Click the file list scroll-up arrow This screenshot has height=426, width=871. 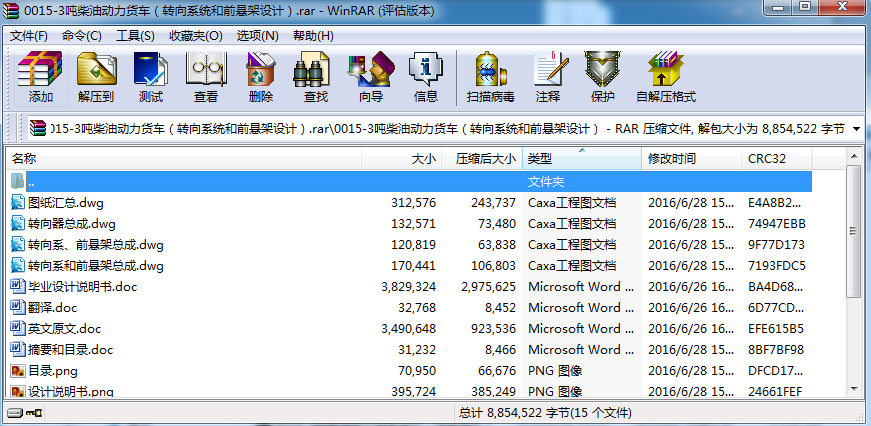coord(854,157)
